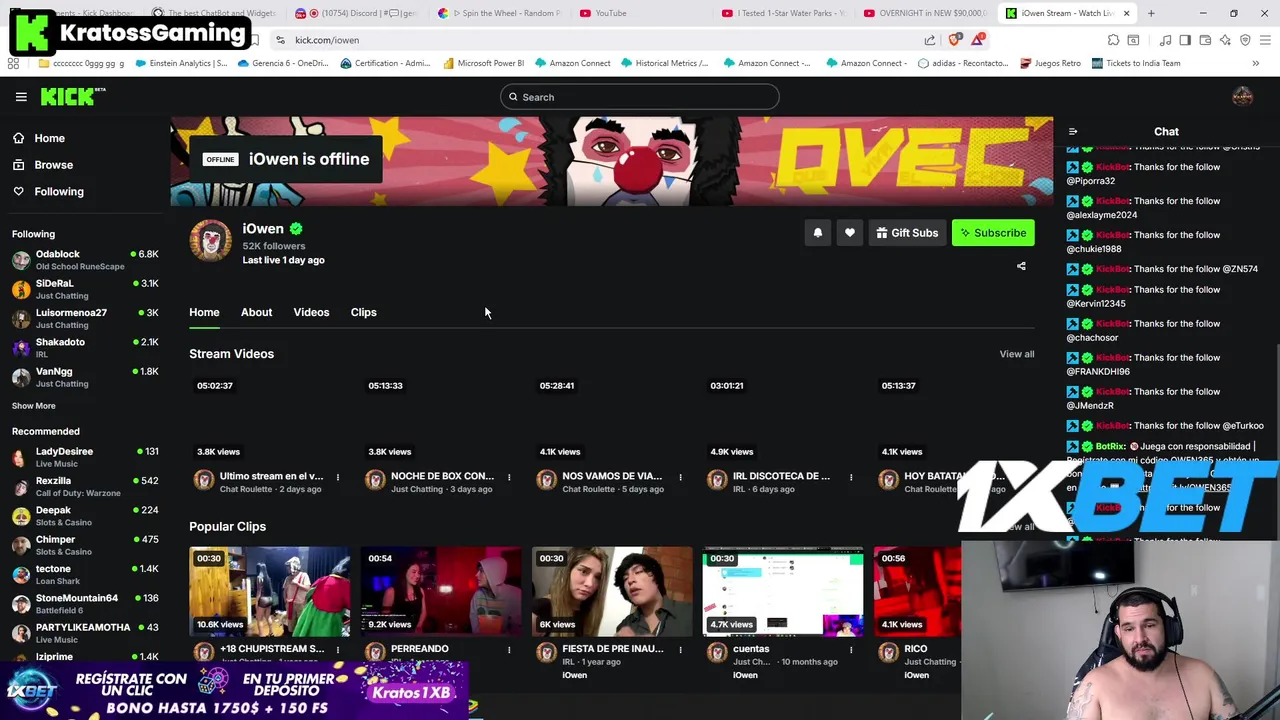Open PARTYLIKEAMOTHA recommended channel
Image resolution: width=1280 pixels, height=720 pixels.
point(85,633)
